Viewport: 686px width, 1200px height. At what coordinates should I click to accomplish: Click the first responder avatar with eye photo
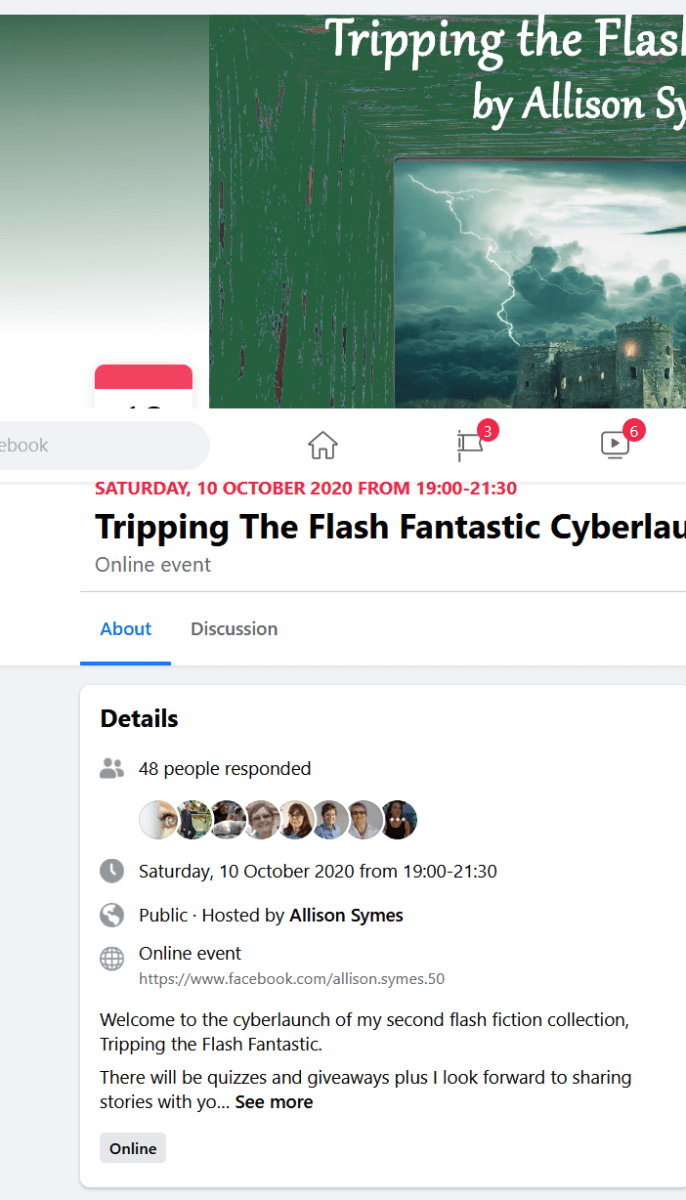click(x=158, y=820)
